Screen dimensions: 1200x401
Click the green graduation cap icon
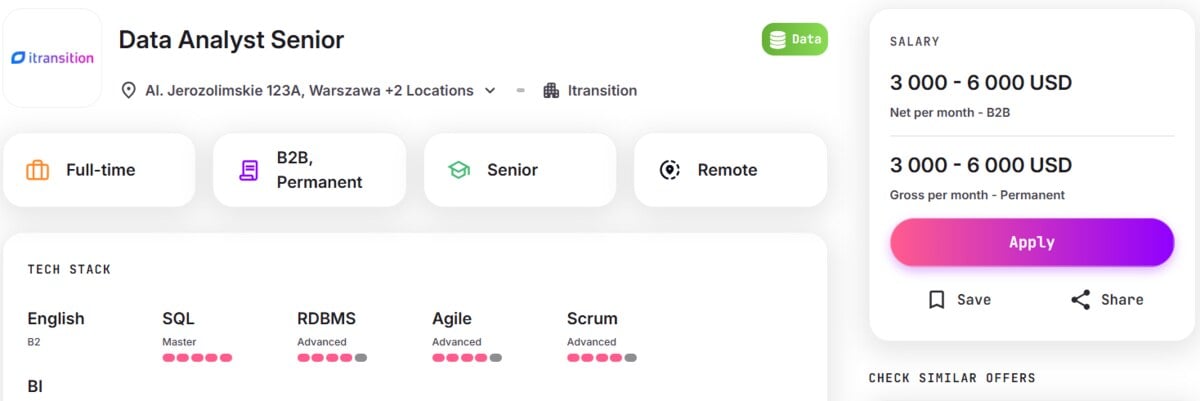pos(459,170)
